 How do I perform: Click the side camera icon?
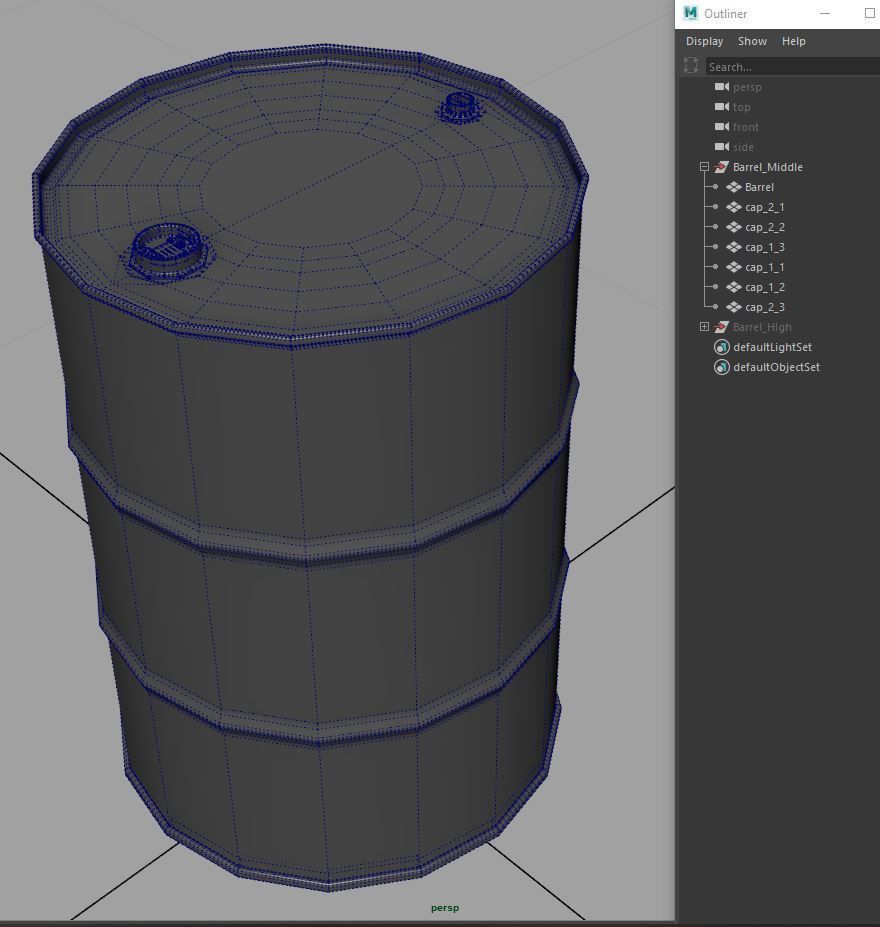pos(722,147)
